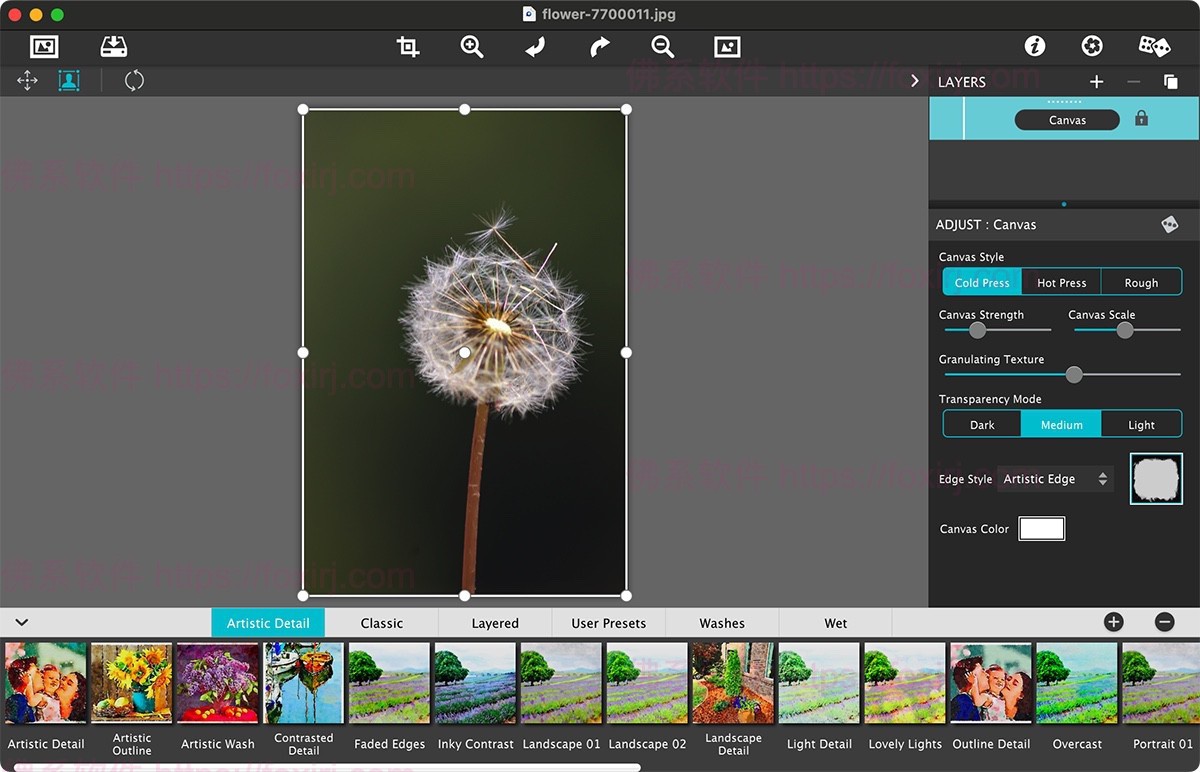Open the Canvas Color swatch
This screenshot has width=1200, height=772.
(1041, 528)
